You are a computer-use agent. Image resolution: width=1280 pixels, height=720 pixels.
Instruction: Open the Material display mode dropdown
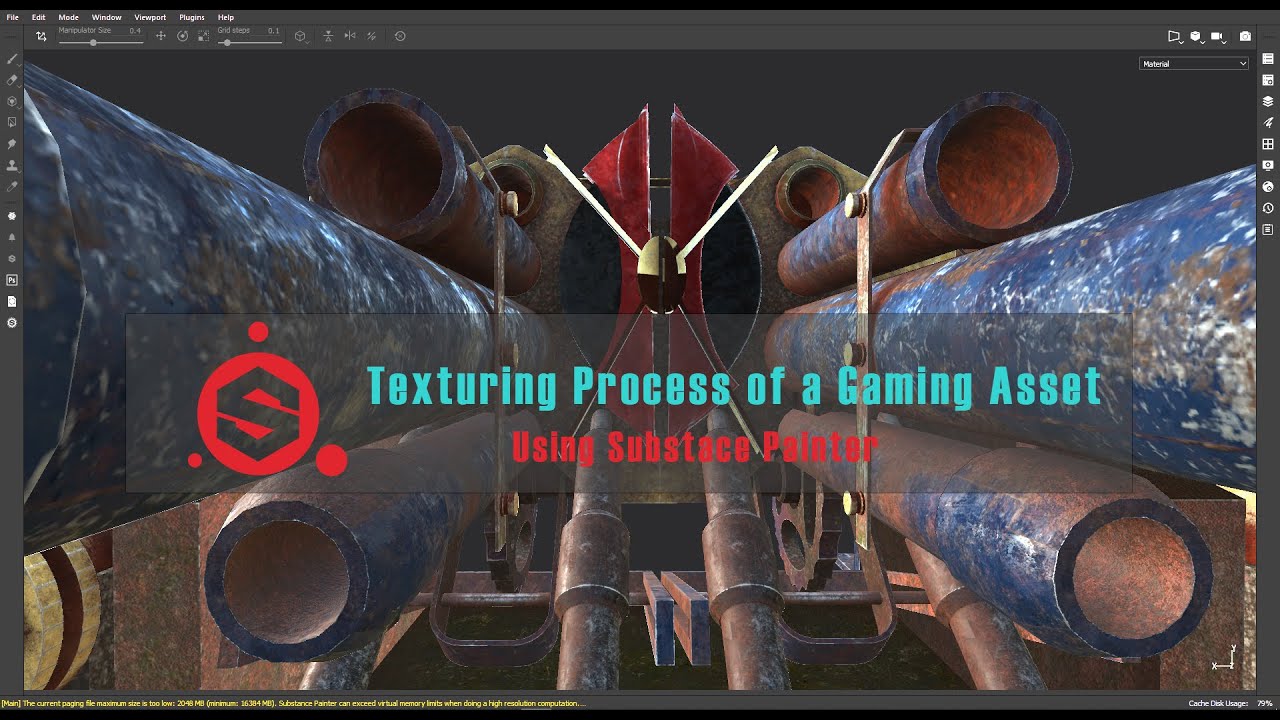1195,64
